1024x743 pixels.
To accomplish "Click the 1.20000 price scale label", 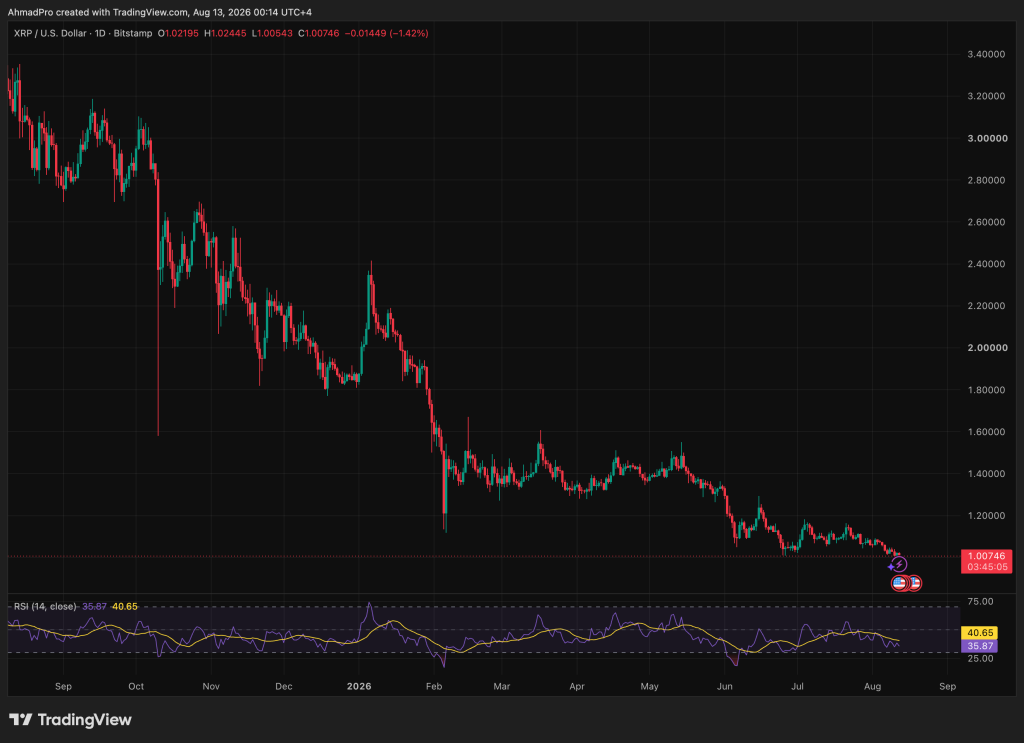I will click(986, 515).
